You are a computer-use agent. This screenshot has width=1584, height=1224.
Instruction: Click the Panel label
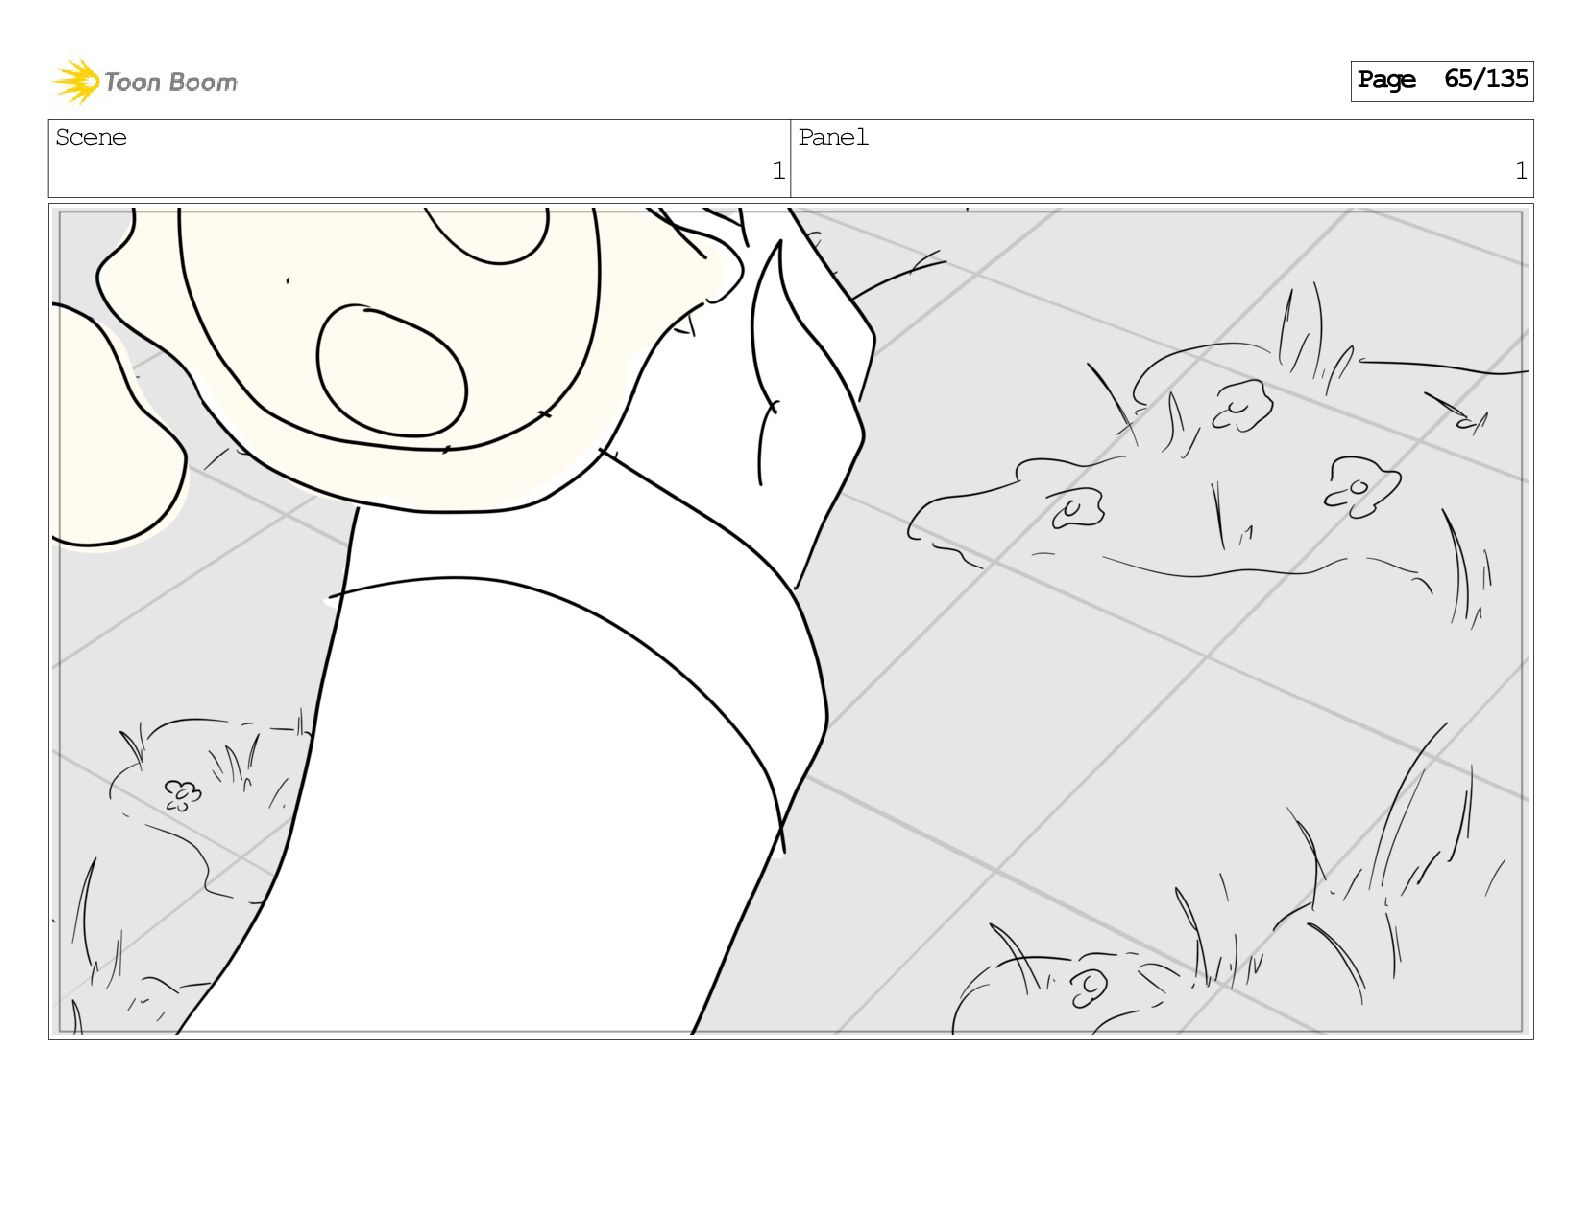(833, 138)
